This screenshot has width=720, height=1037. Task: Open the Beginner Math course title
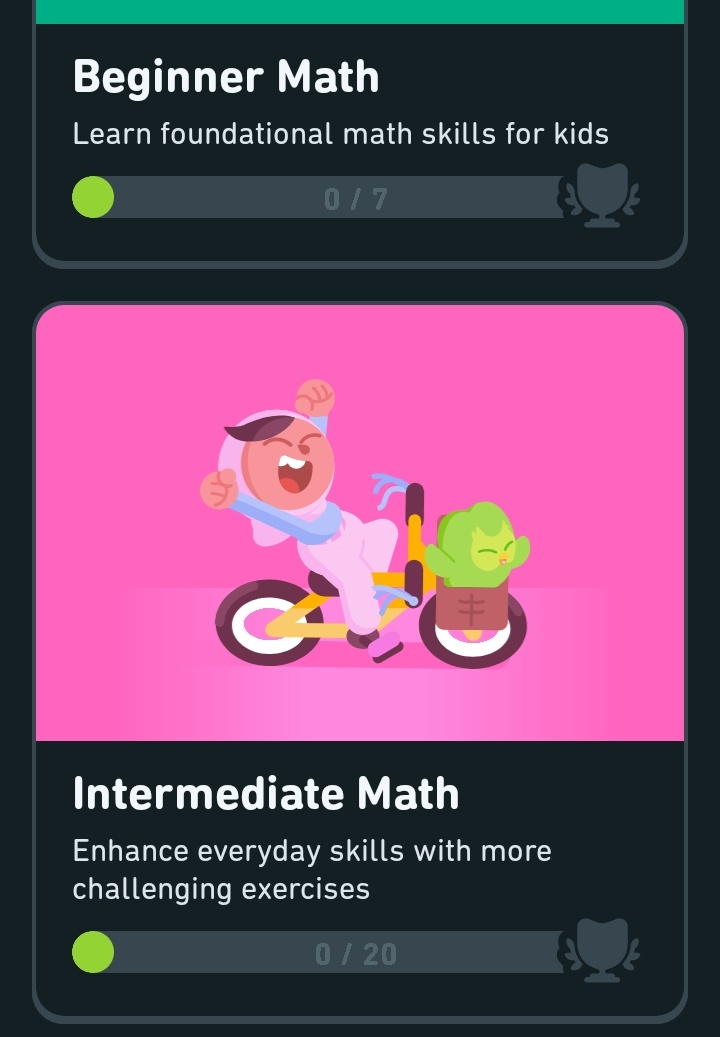(226, 77)
